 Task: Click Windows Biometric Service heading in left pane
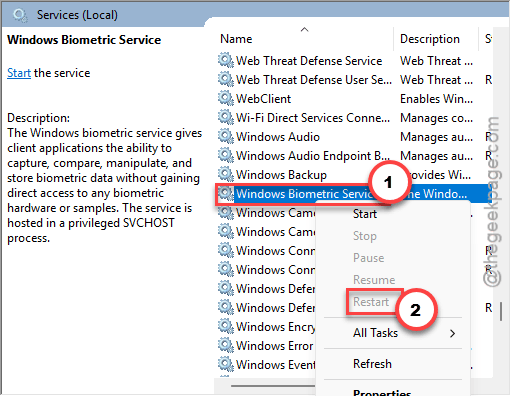pos(84,40)
